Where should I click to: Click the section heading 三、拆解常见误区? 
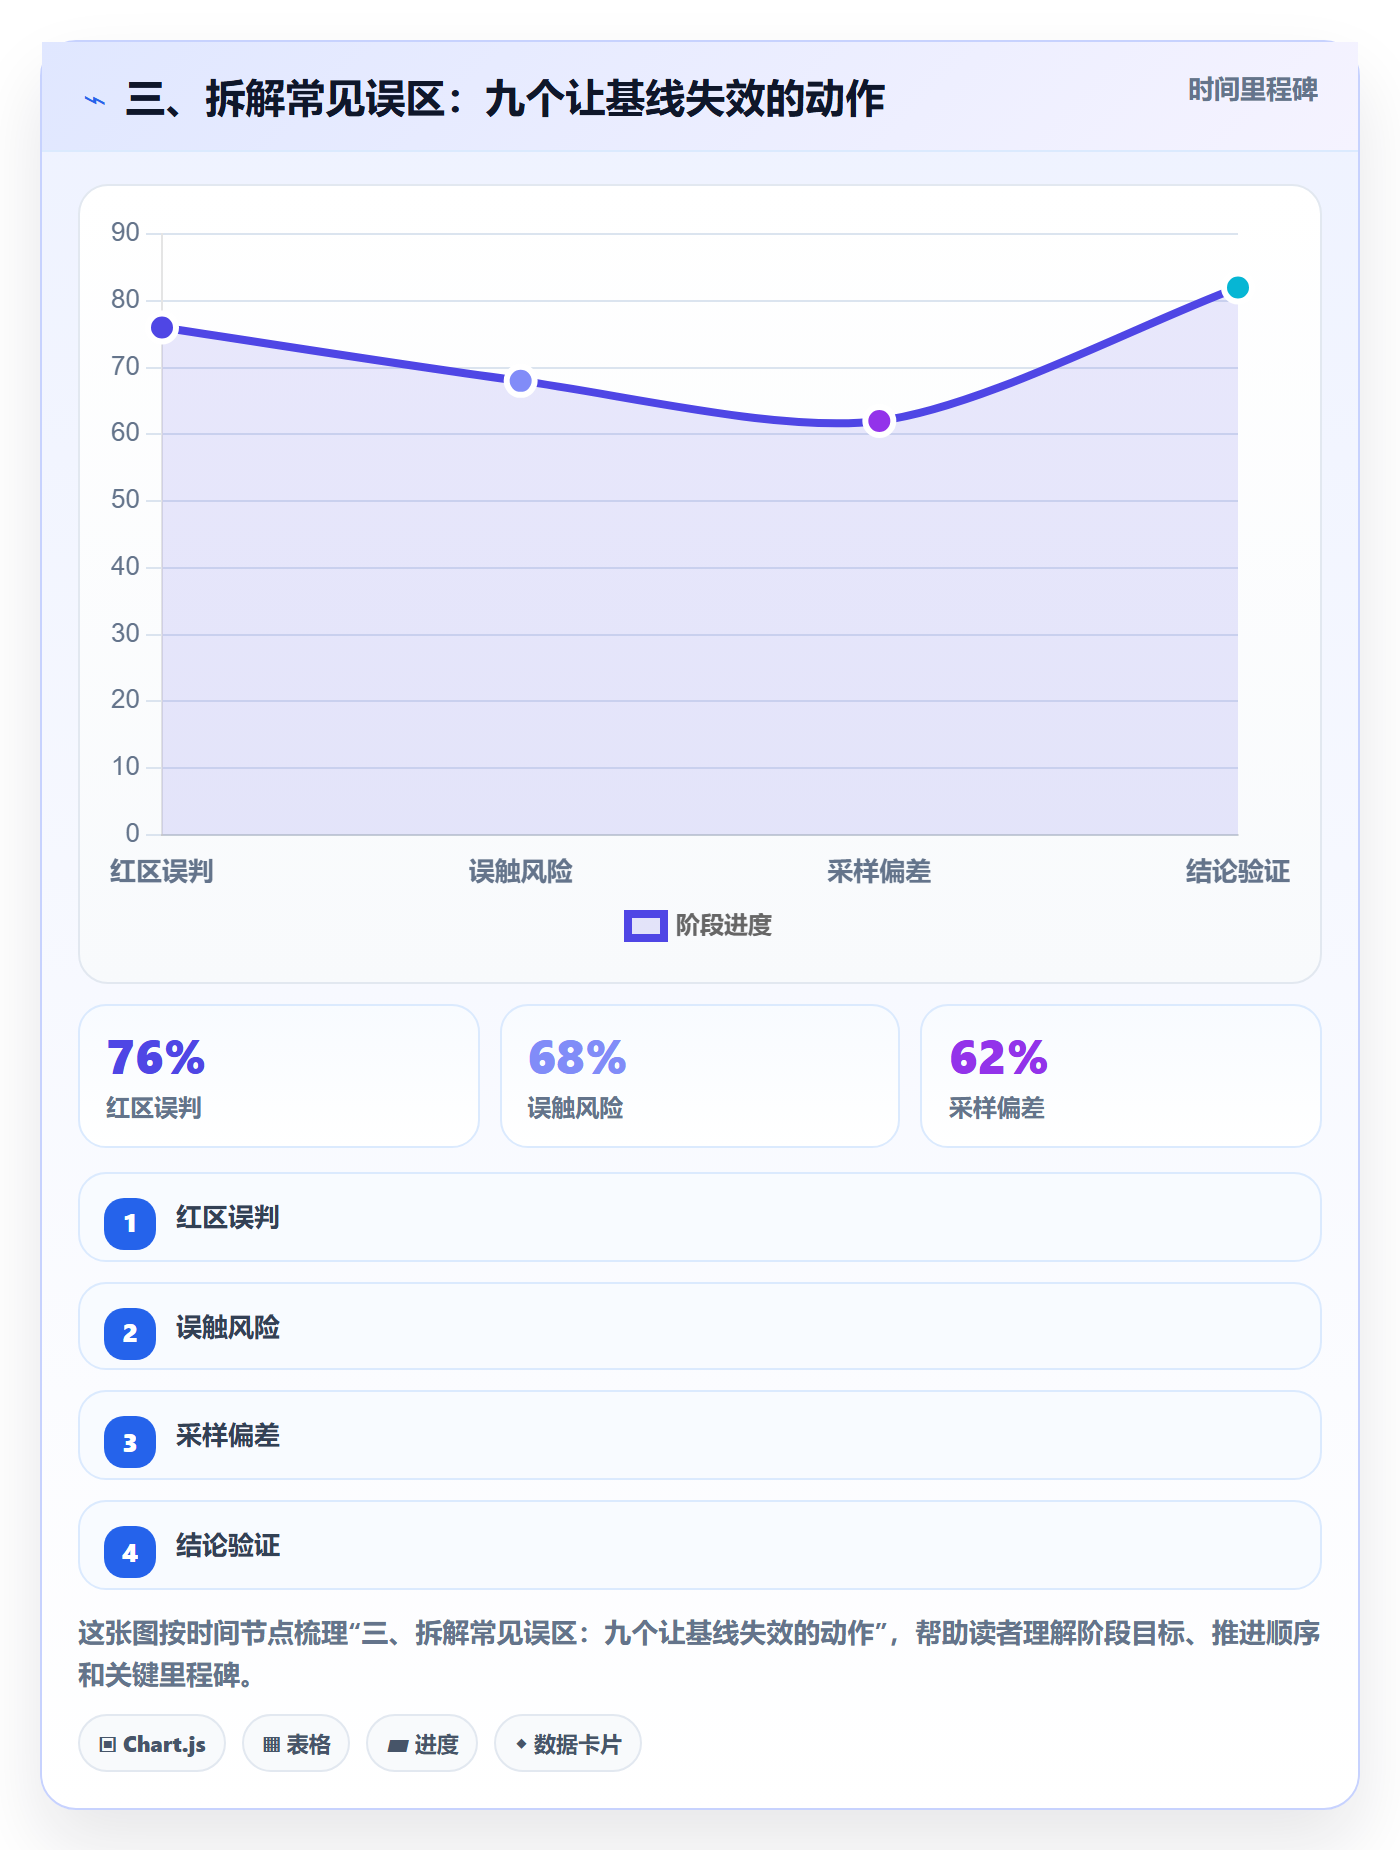point(505,99)
